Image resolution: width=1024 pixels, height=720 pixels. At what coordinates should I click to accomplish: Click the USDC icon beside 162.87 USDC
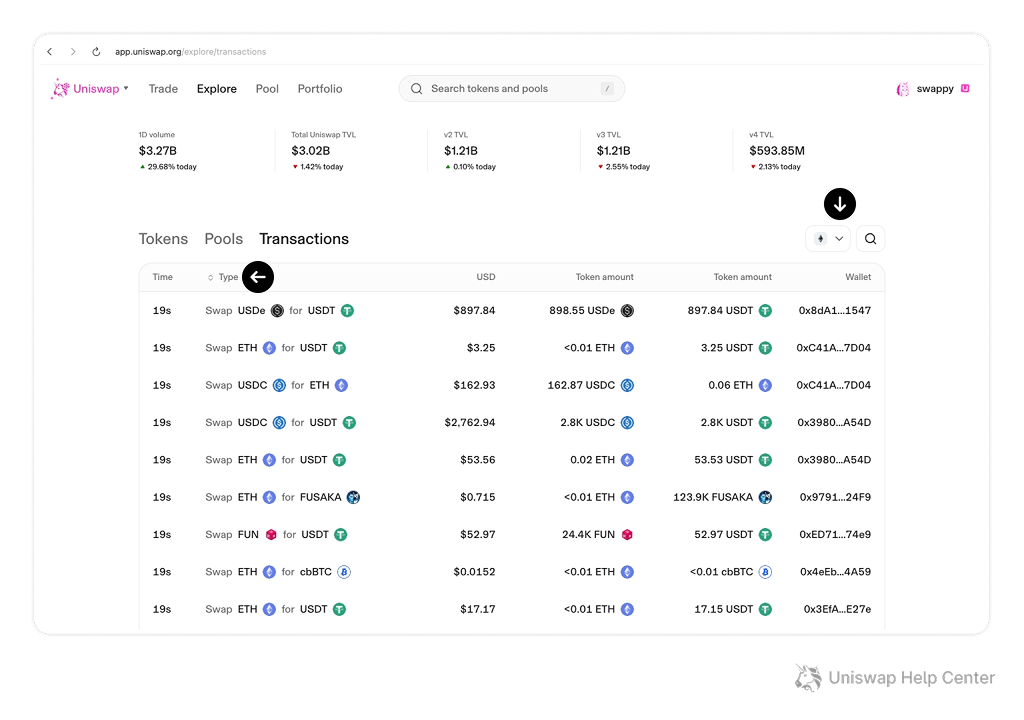coord(627,385)
